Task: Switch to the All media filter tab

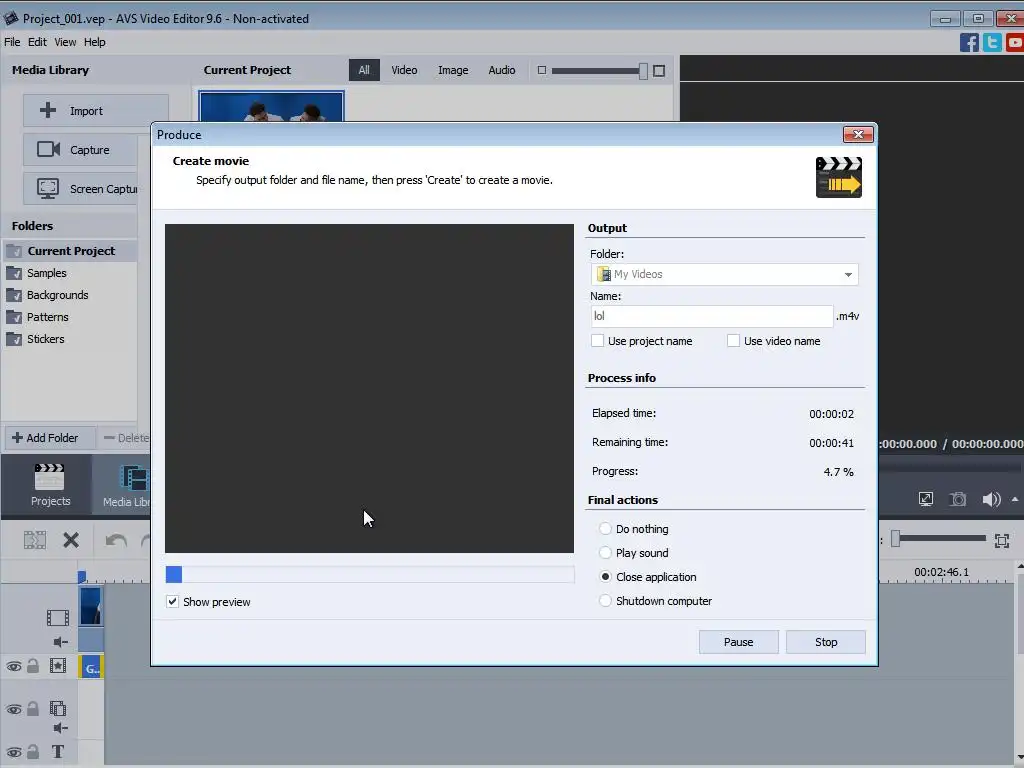Action: point(364,70)
